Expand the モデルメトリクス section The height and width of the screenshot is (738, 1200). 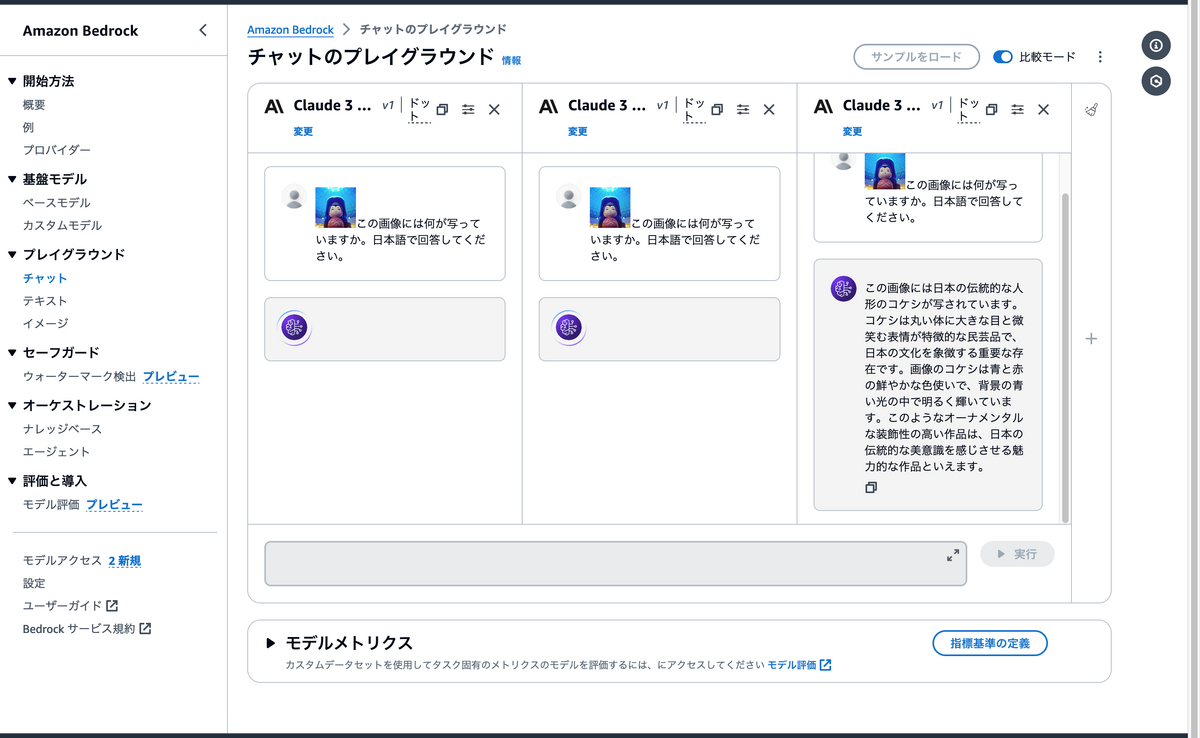pos(271,643)
